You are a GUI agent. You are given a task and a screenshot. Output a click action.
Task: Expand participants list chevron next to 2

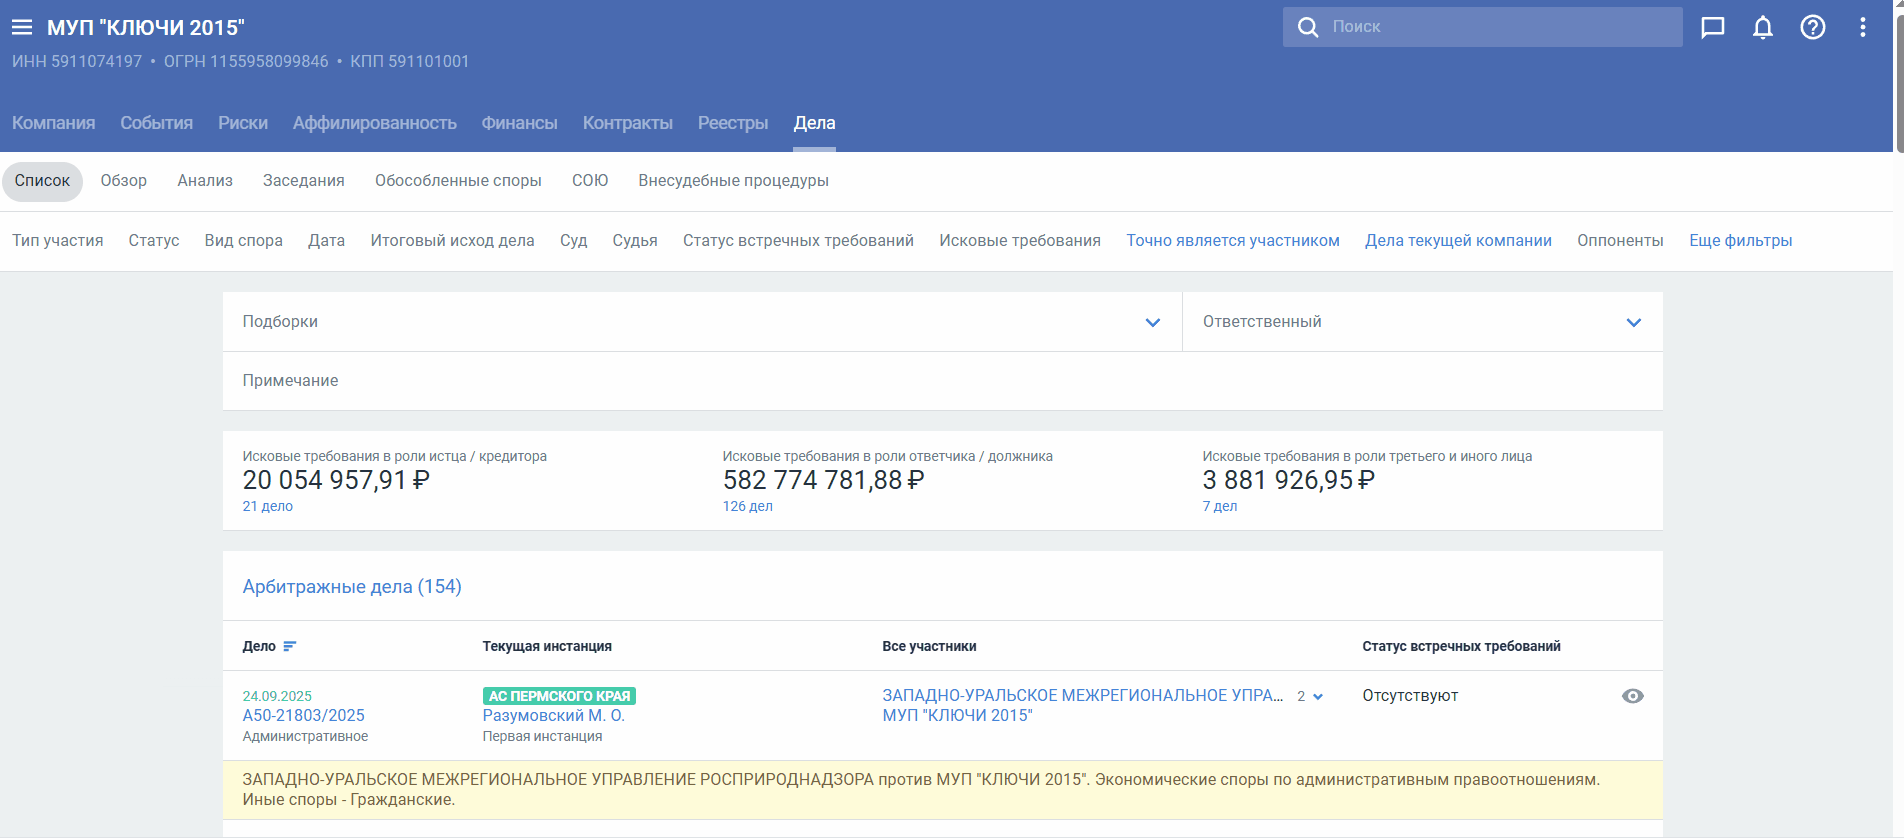click(1318, 697)
